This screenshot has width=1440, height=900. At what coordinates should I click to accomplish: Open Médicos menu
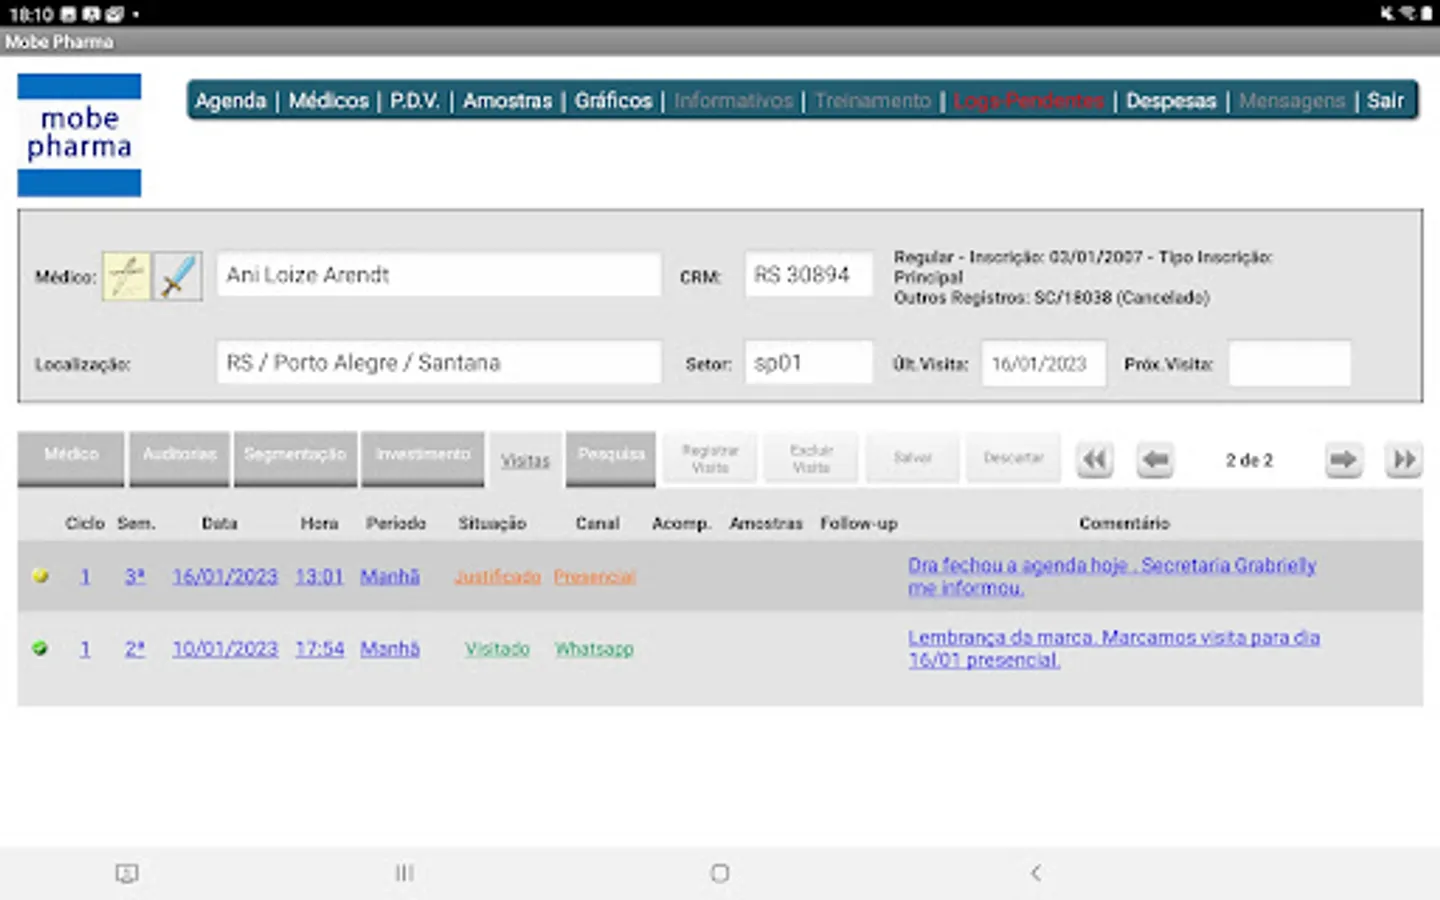[329, 101]
